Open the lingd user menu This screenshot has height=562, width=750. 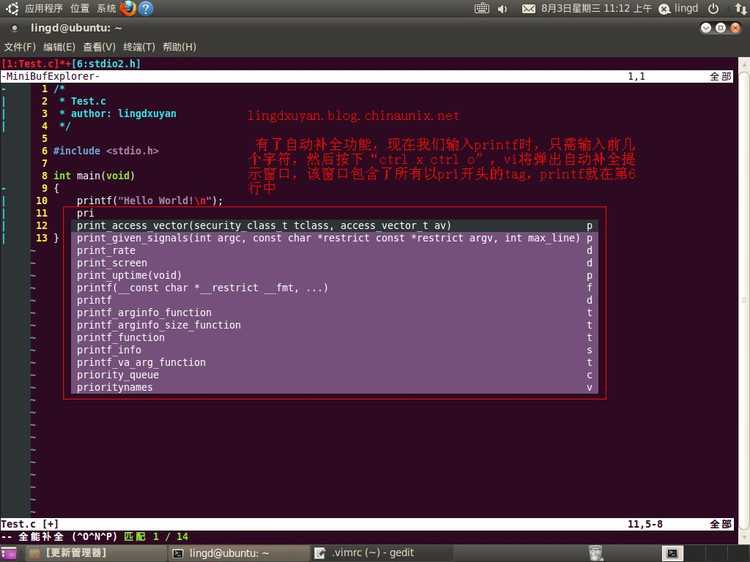point(678,9)
